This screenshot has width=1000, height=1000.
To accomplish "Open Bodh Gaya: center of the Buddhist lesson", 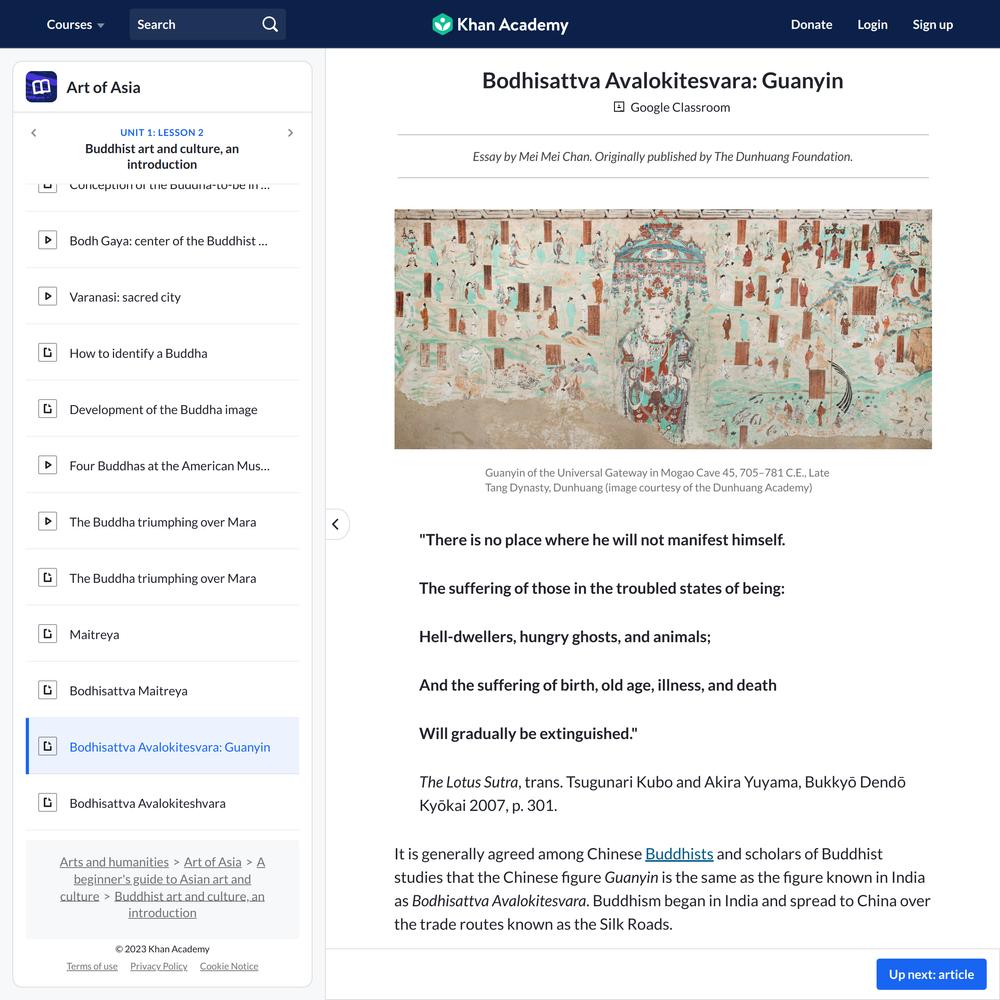I will (x=163, y=240).
